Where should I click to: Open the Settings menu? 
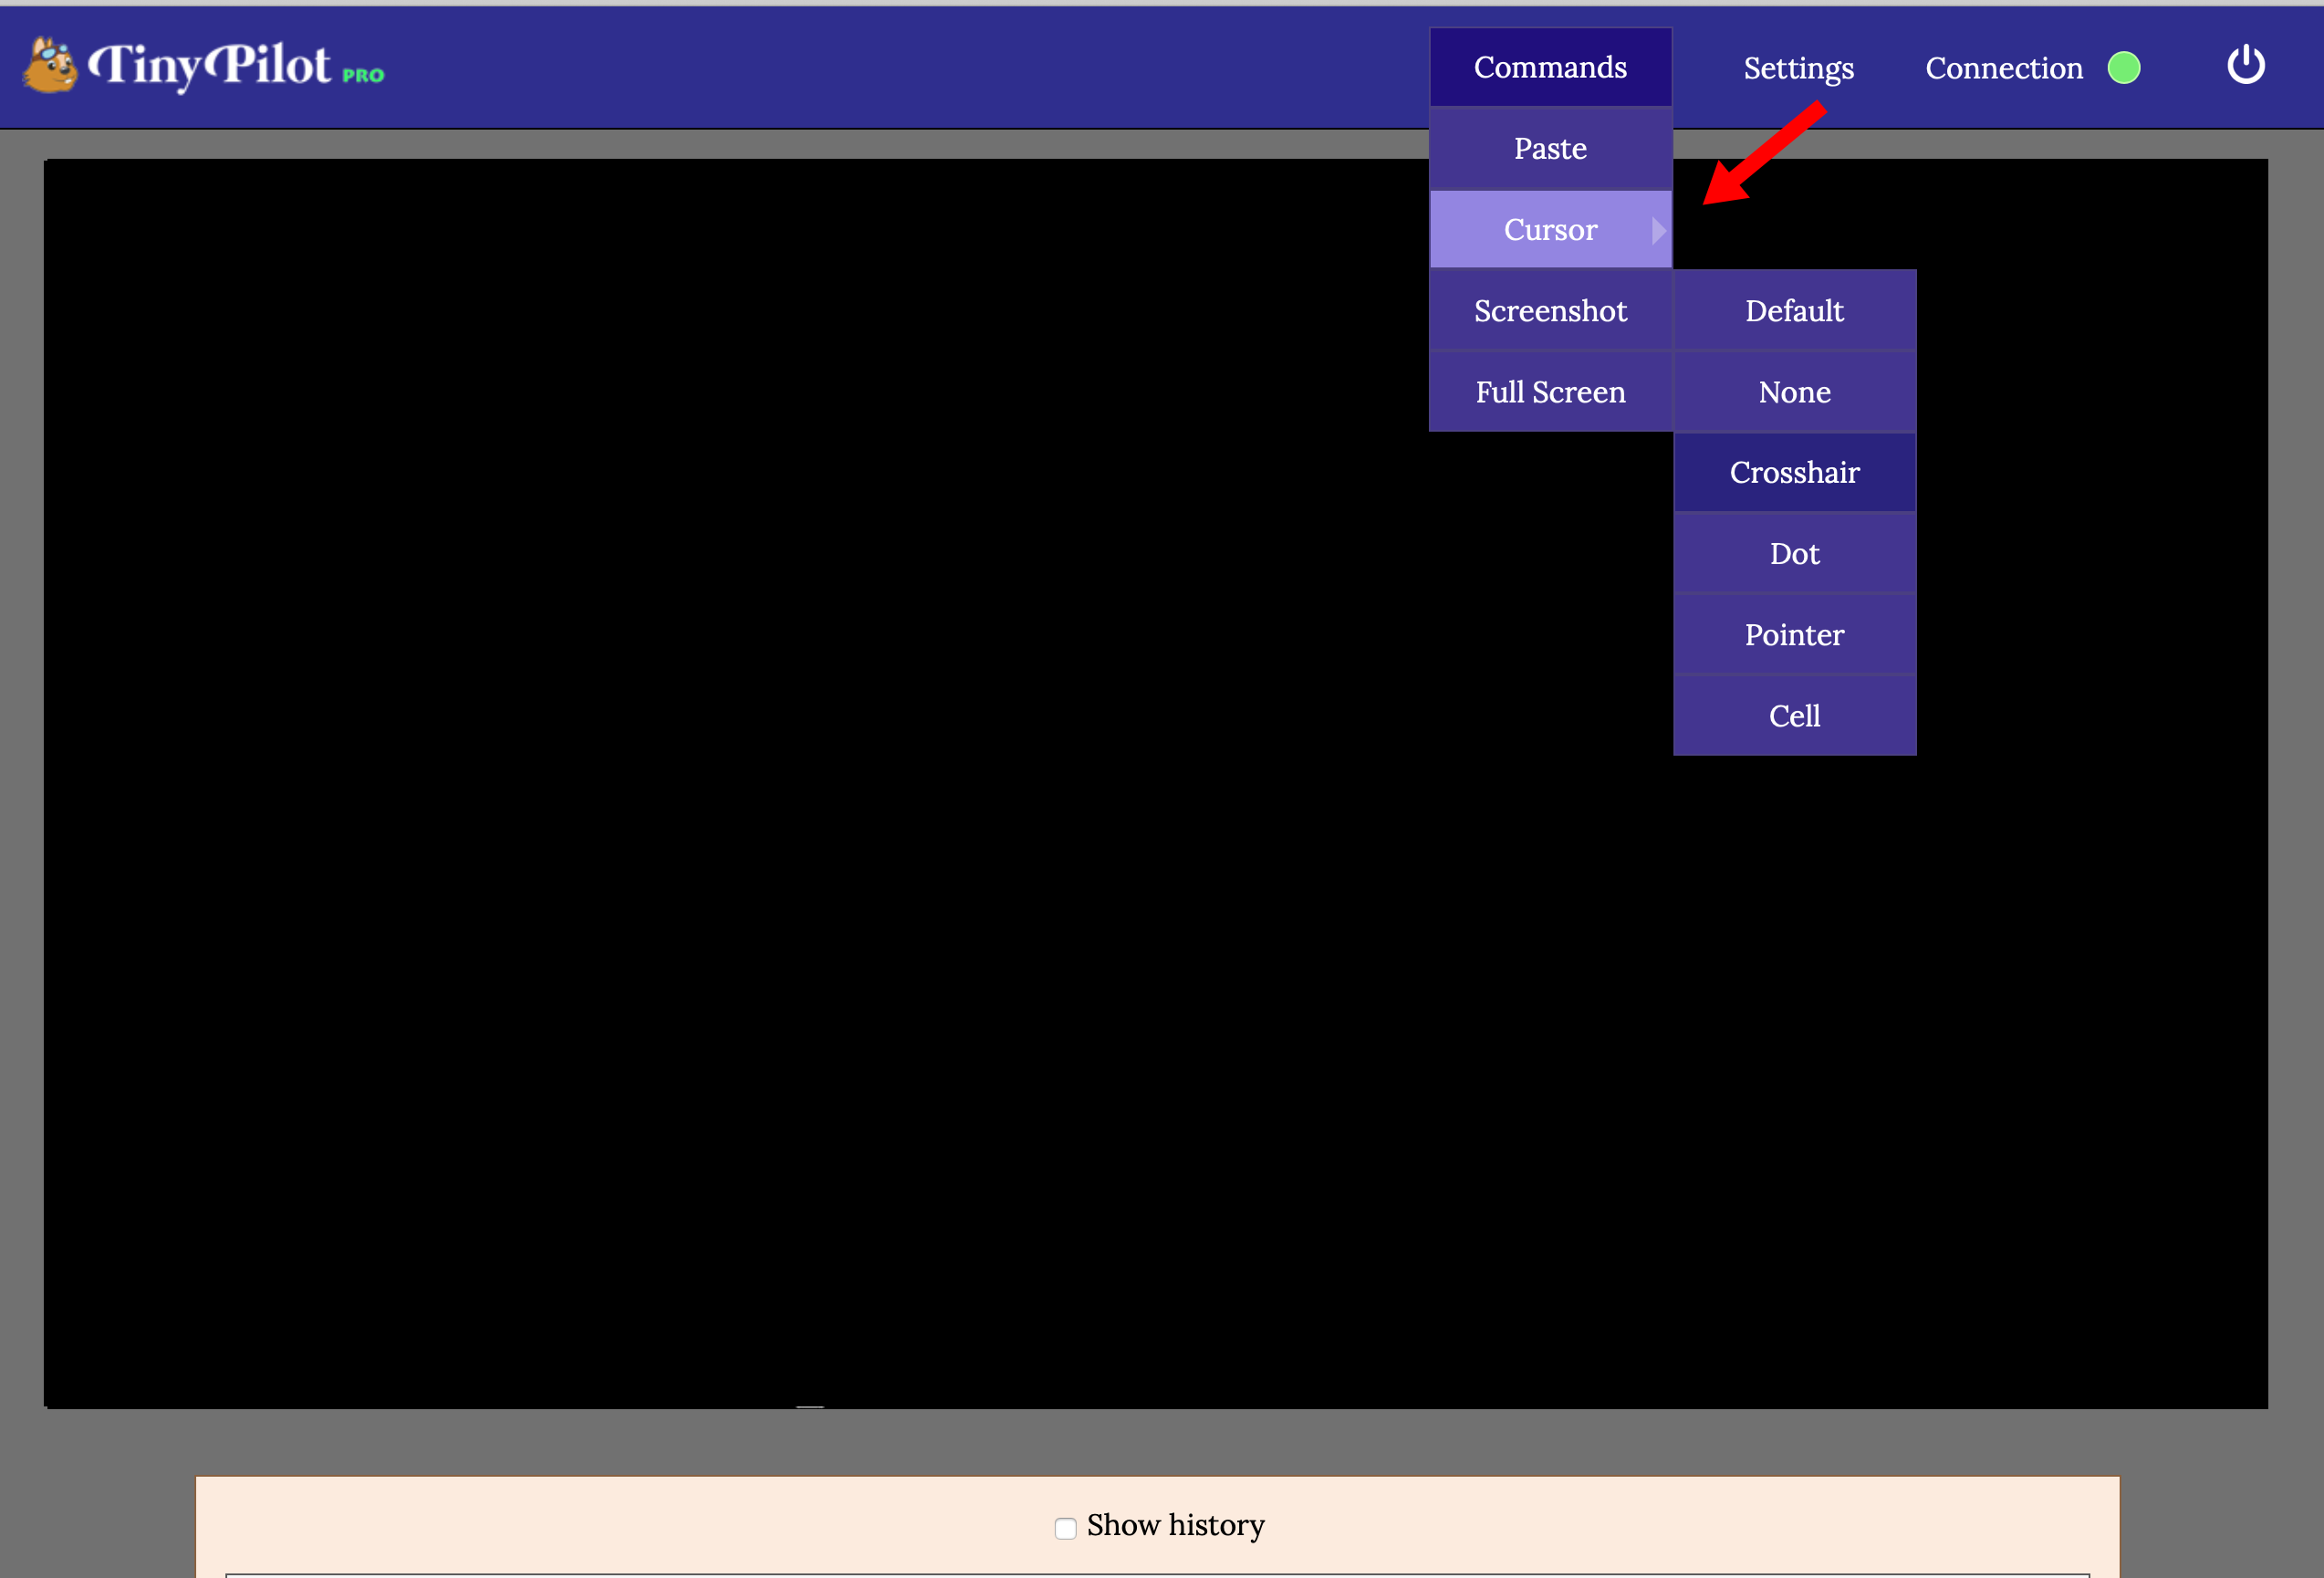pos(1799,68)
